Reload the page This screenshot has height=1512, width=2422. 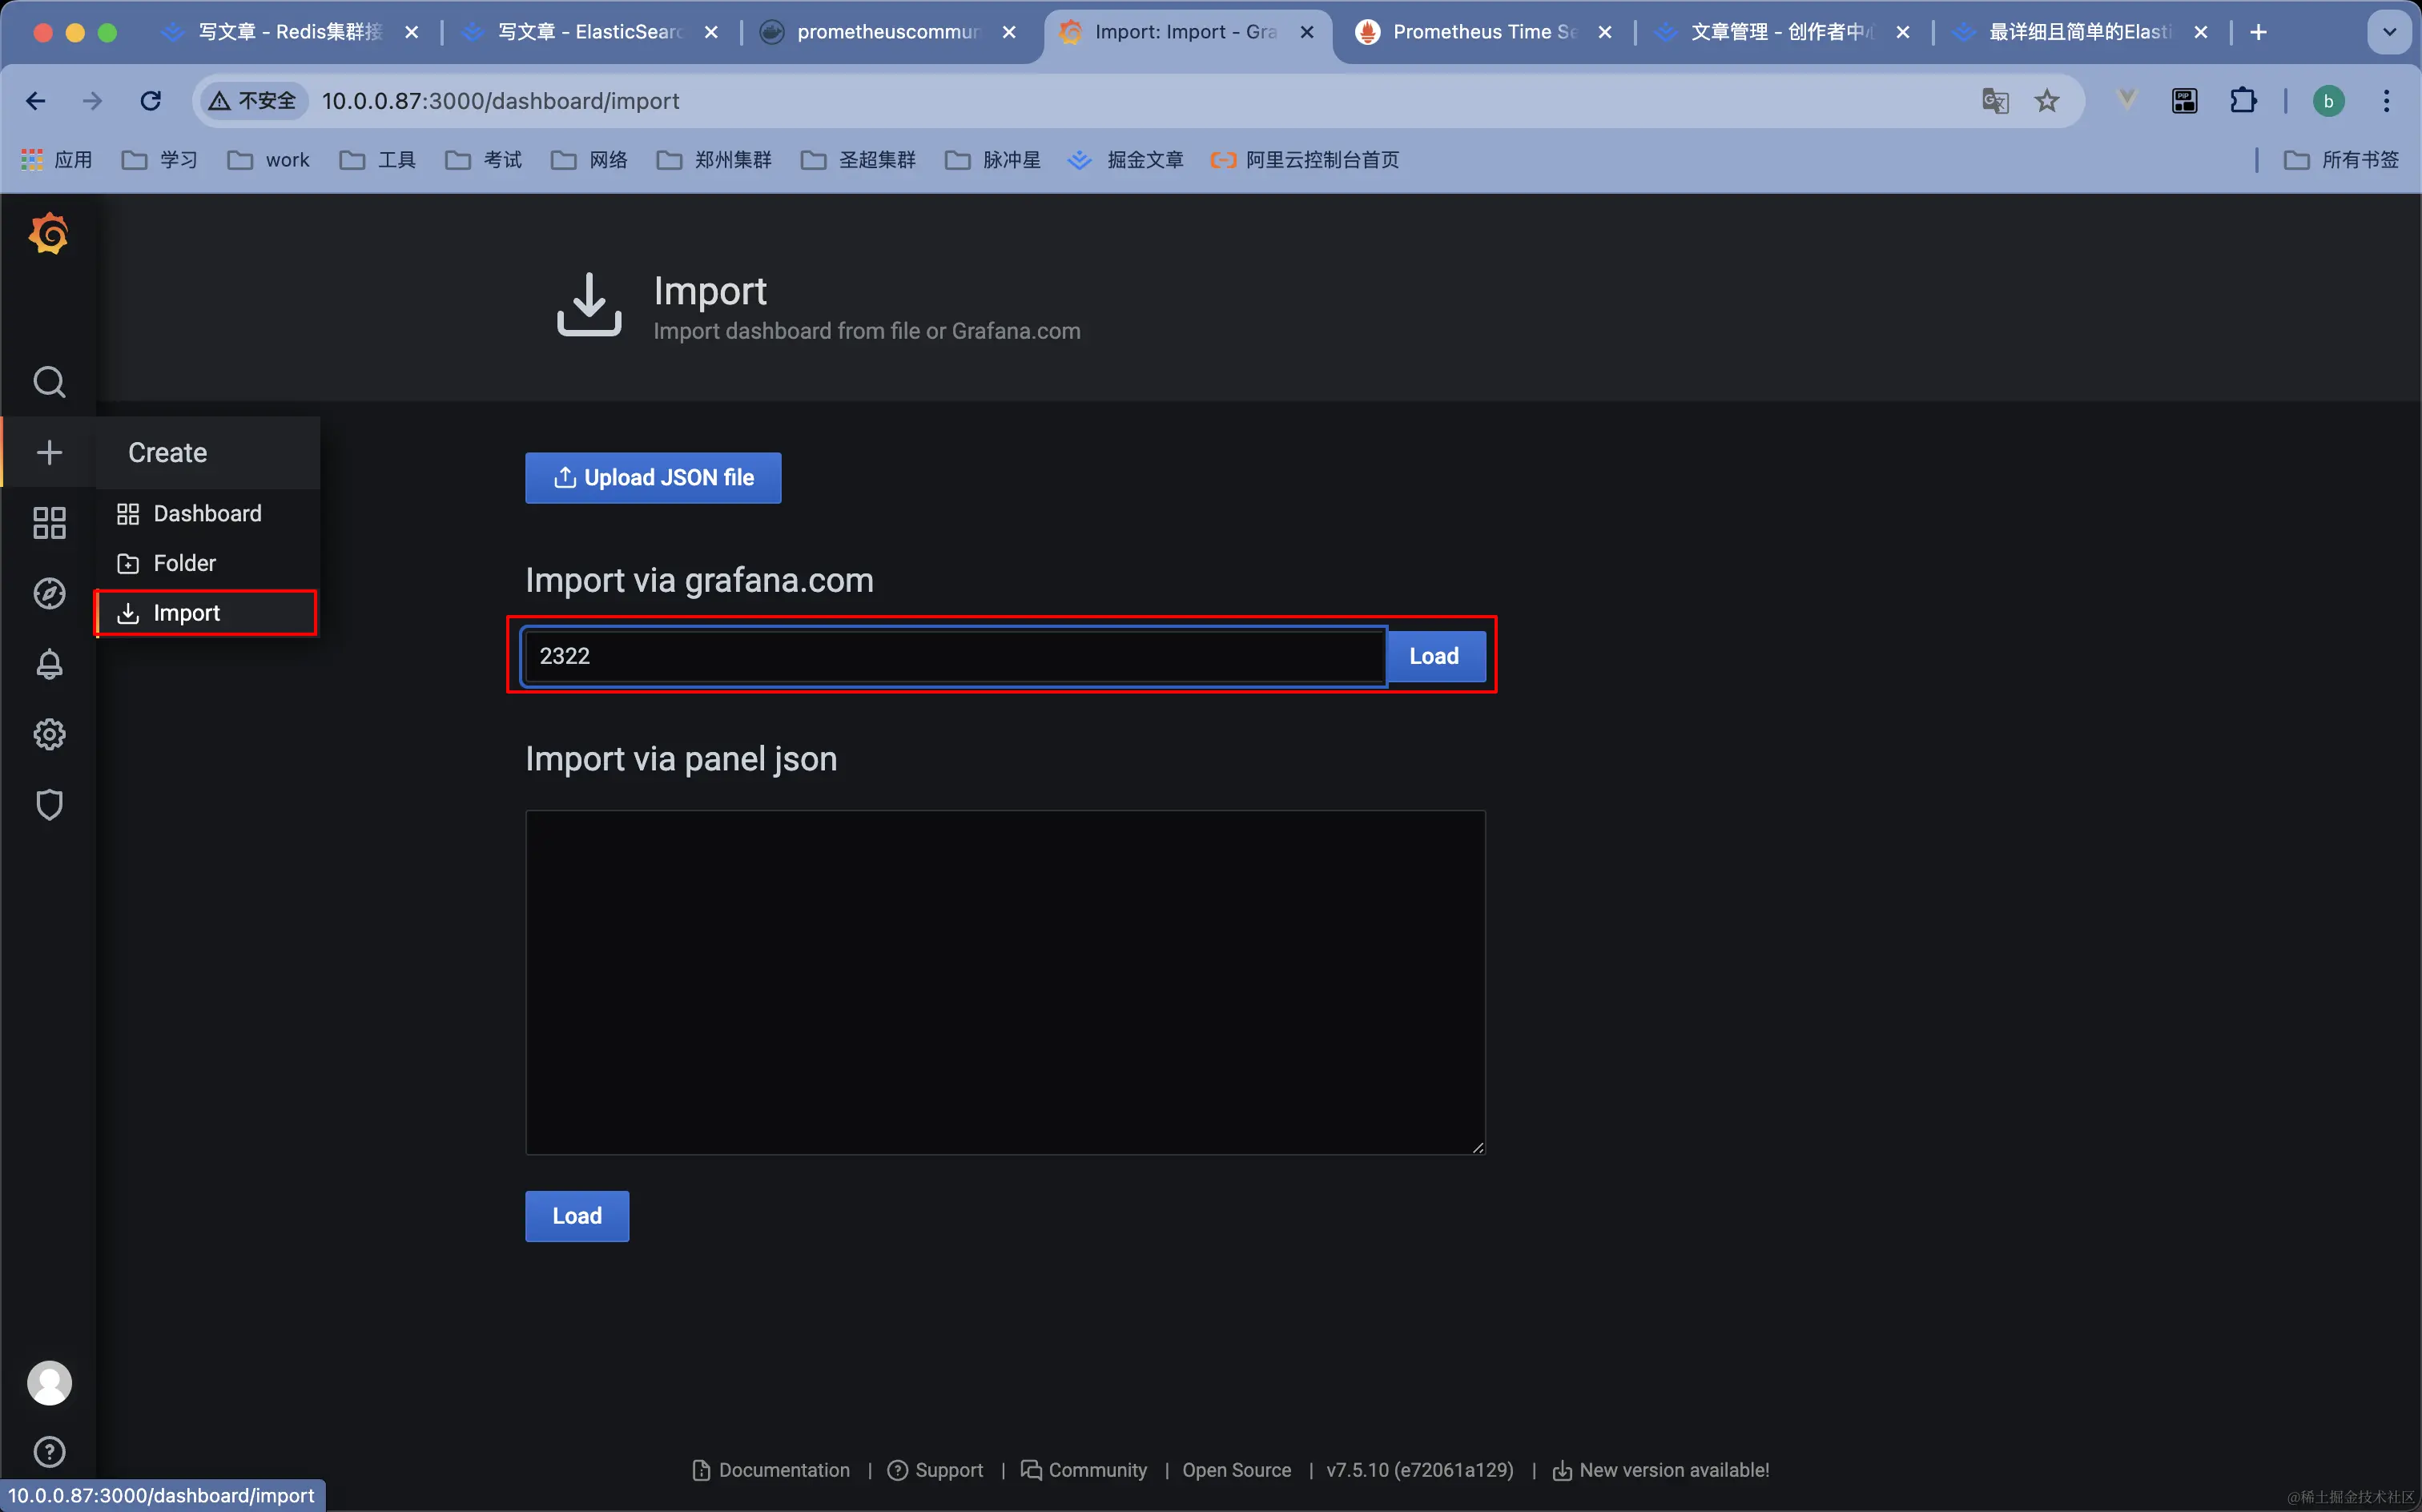point(151,101)
